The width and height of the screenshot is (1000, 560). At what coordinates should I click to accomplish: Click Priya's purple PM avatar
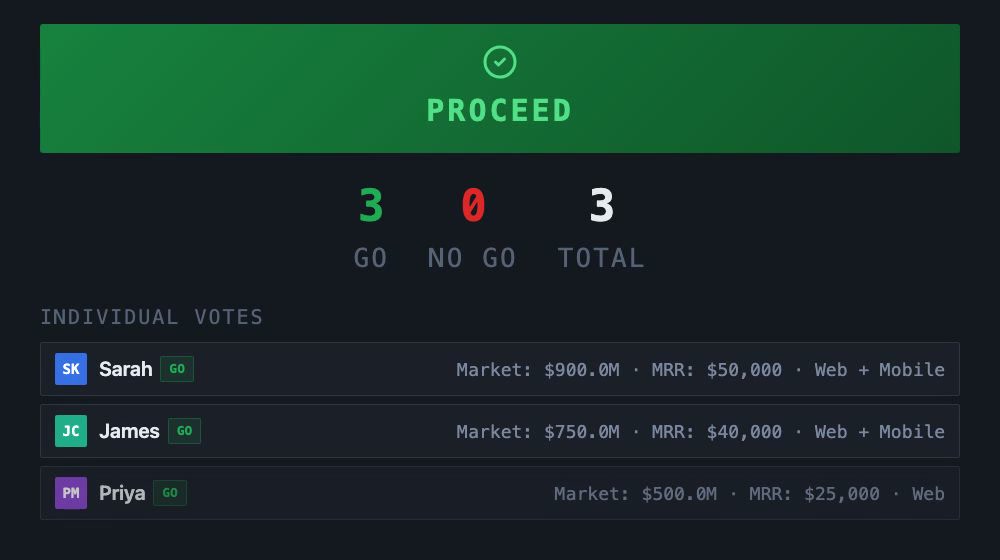[71, 493]
